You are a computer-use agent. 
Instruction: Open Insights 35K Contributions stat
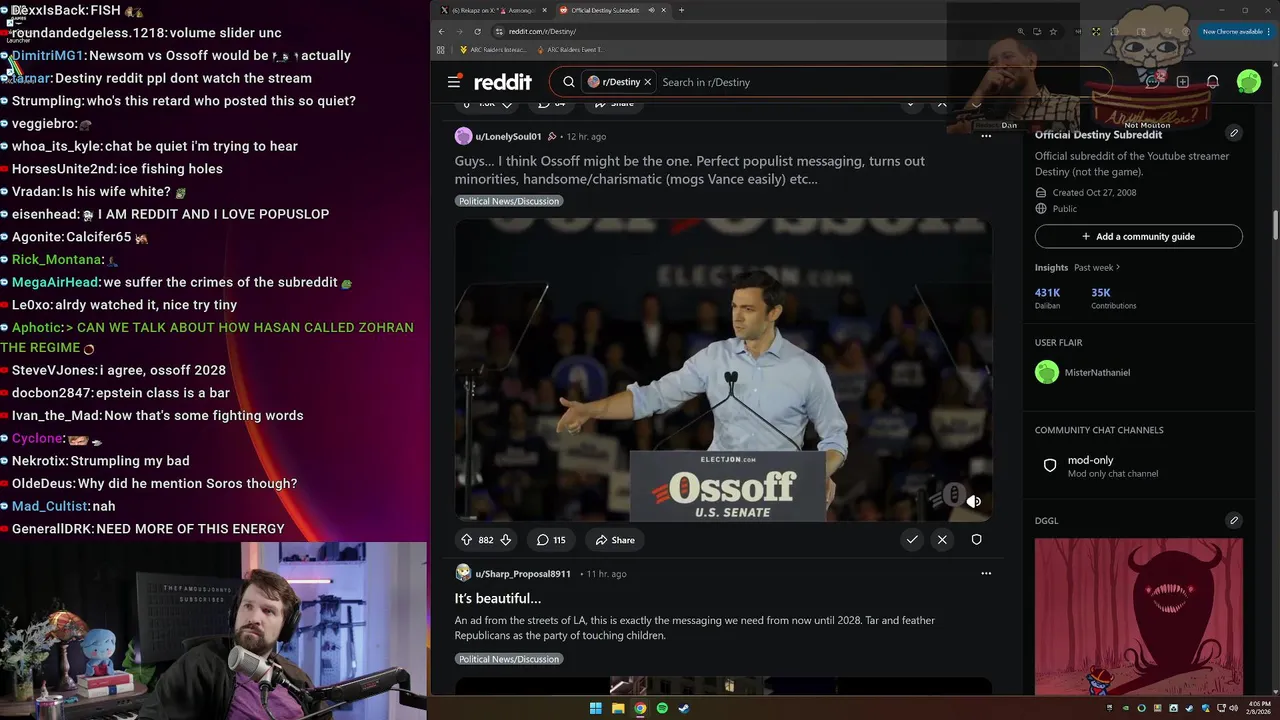point(1113,298)
